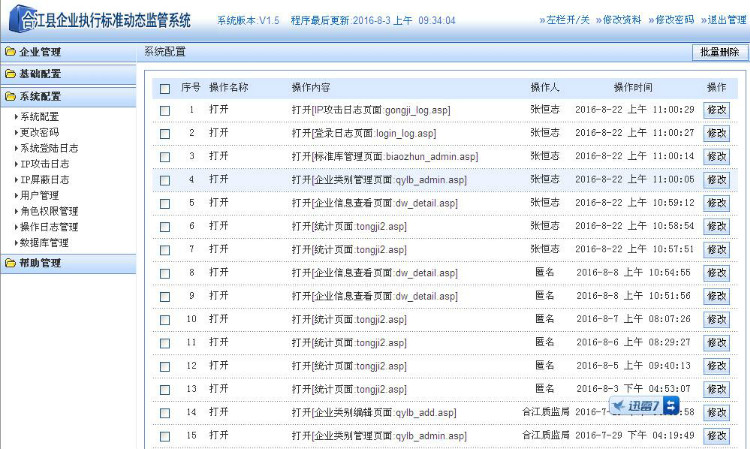Click 修改 button for row 9

(717, 296)
